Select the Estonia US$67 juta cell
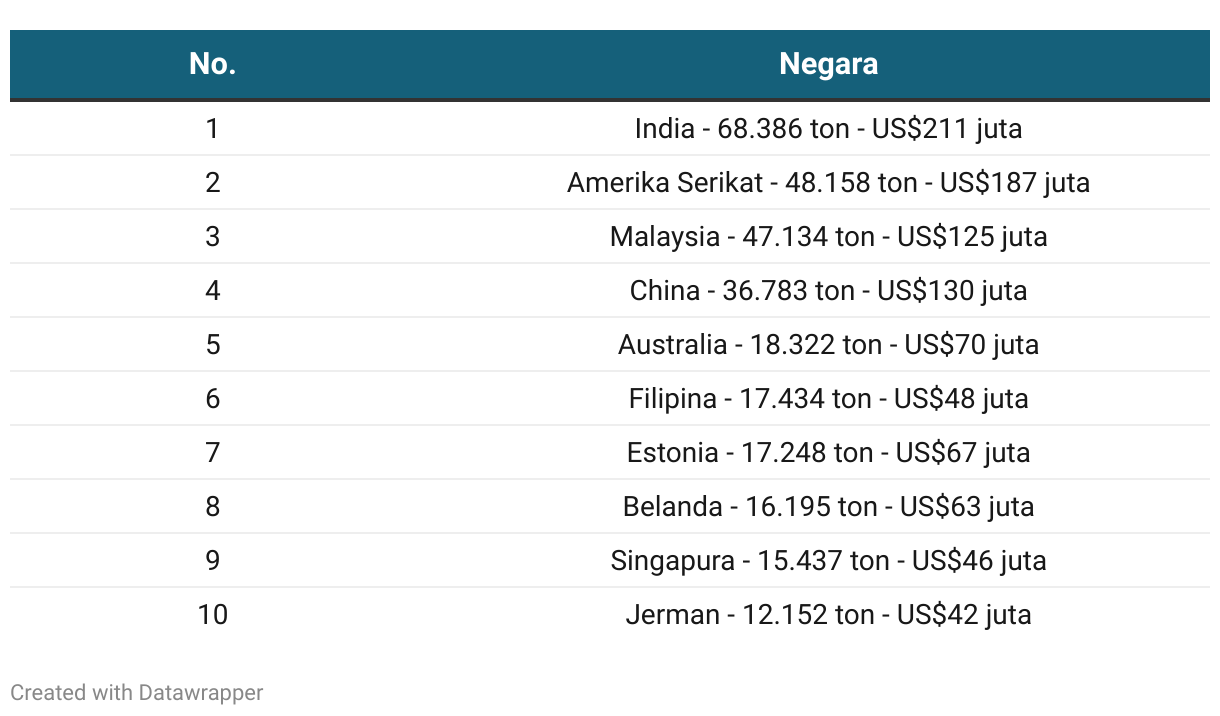The image size is (1220, 716). coord(828,453)
